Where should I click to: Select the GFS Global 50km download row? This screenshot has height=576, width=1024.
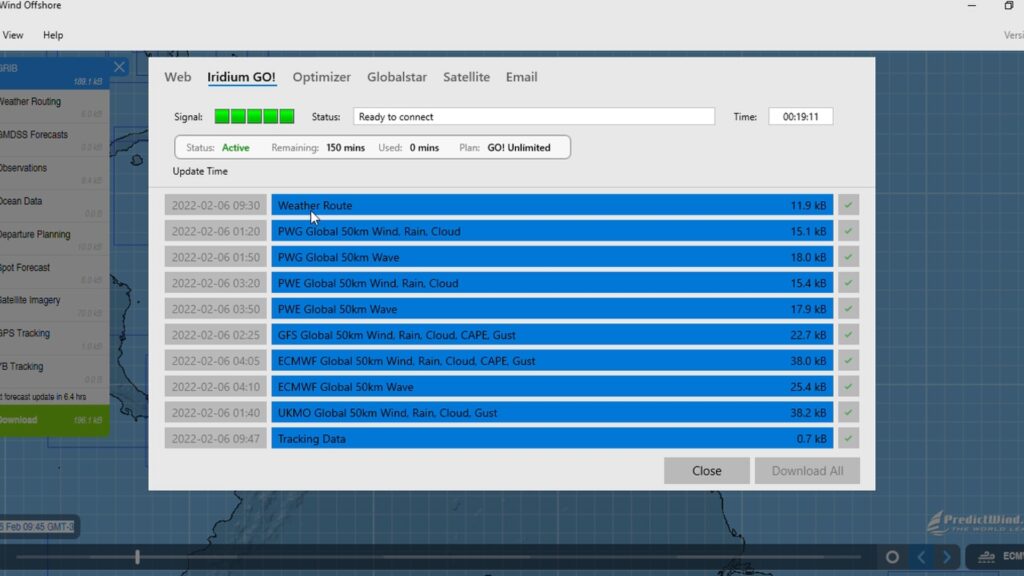552,335
